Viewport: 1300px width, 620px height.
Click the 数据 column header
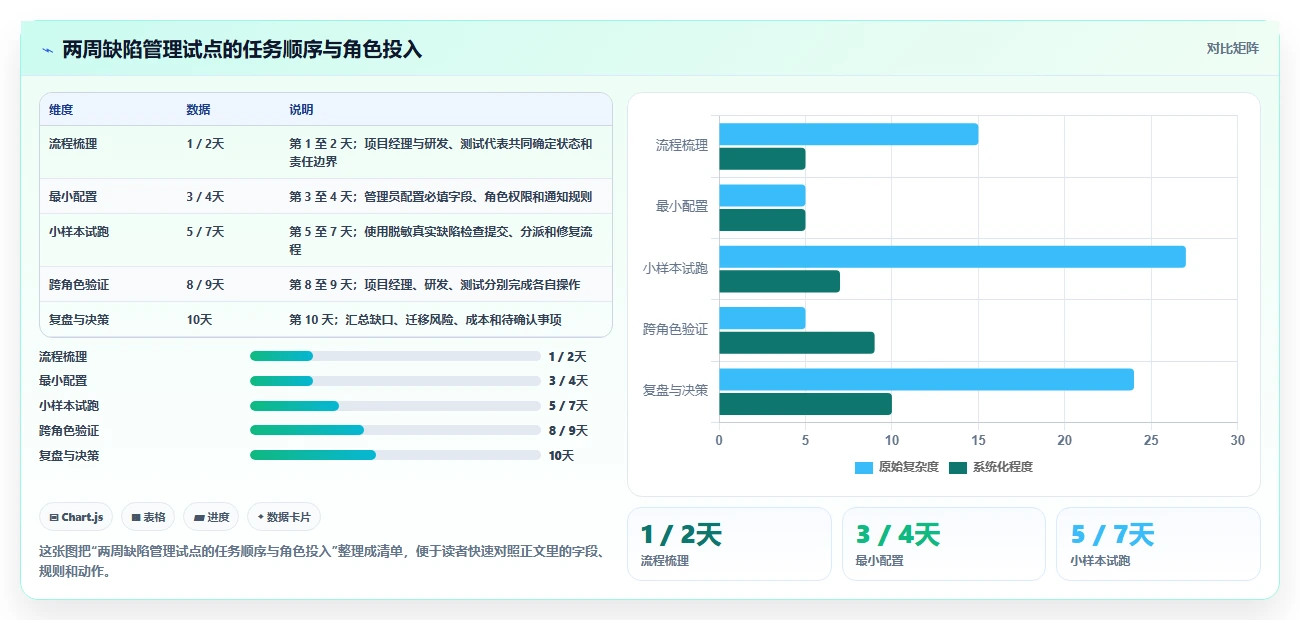[198, 109]
